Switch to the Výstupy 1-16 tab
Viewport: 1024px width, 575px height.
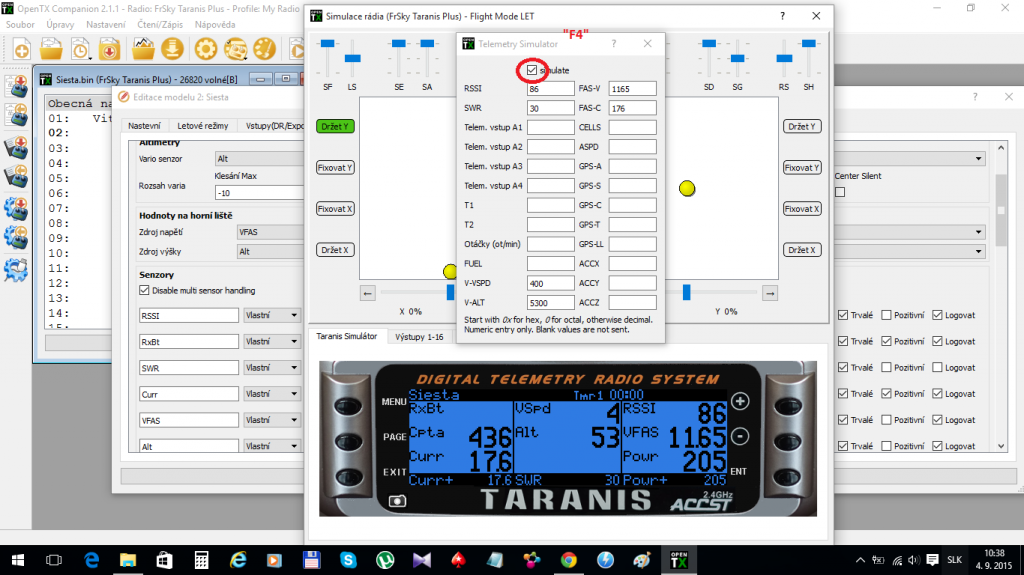click(x=418, y=337)
